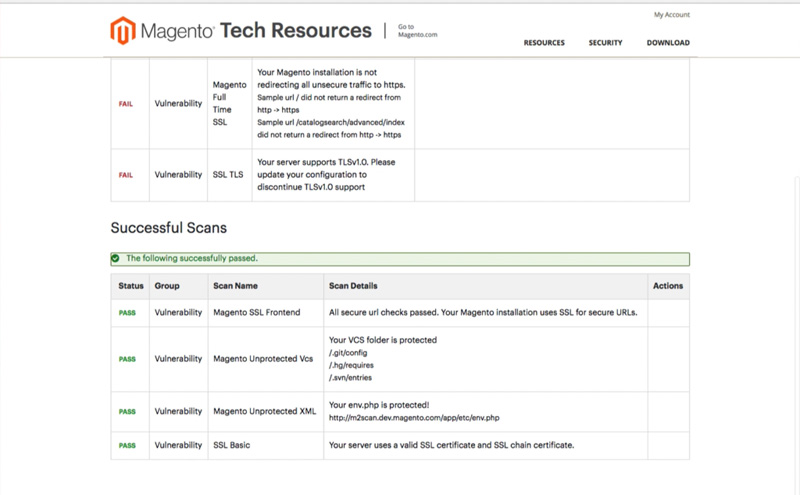
Task: Click Vulnerability group in Magento Unprotected Vcs row
Action: (178, 359)
